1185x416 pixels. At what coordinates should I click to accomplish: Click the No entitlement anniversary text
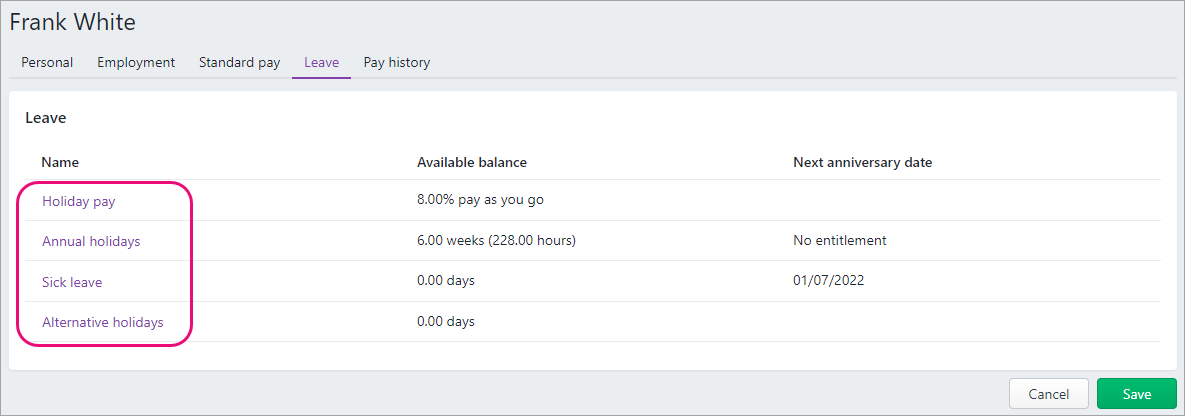840,241
